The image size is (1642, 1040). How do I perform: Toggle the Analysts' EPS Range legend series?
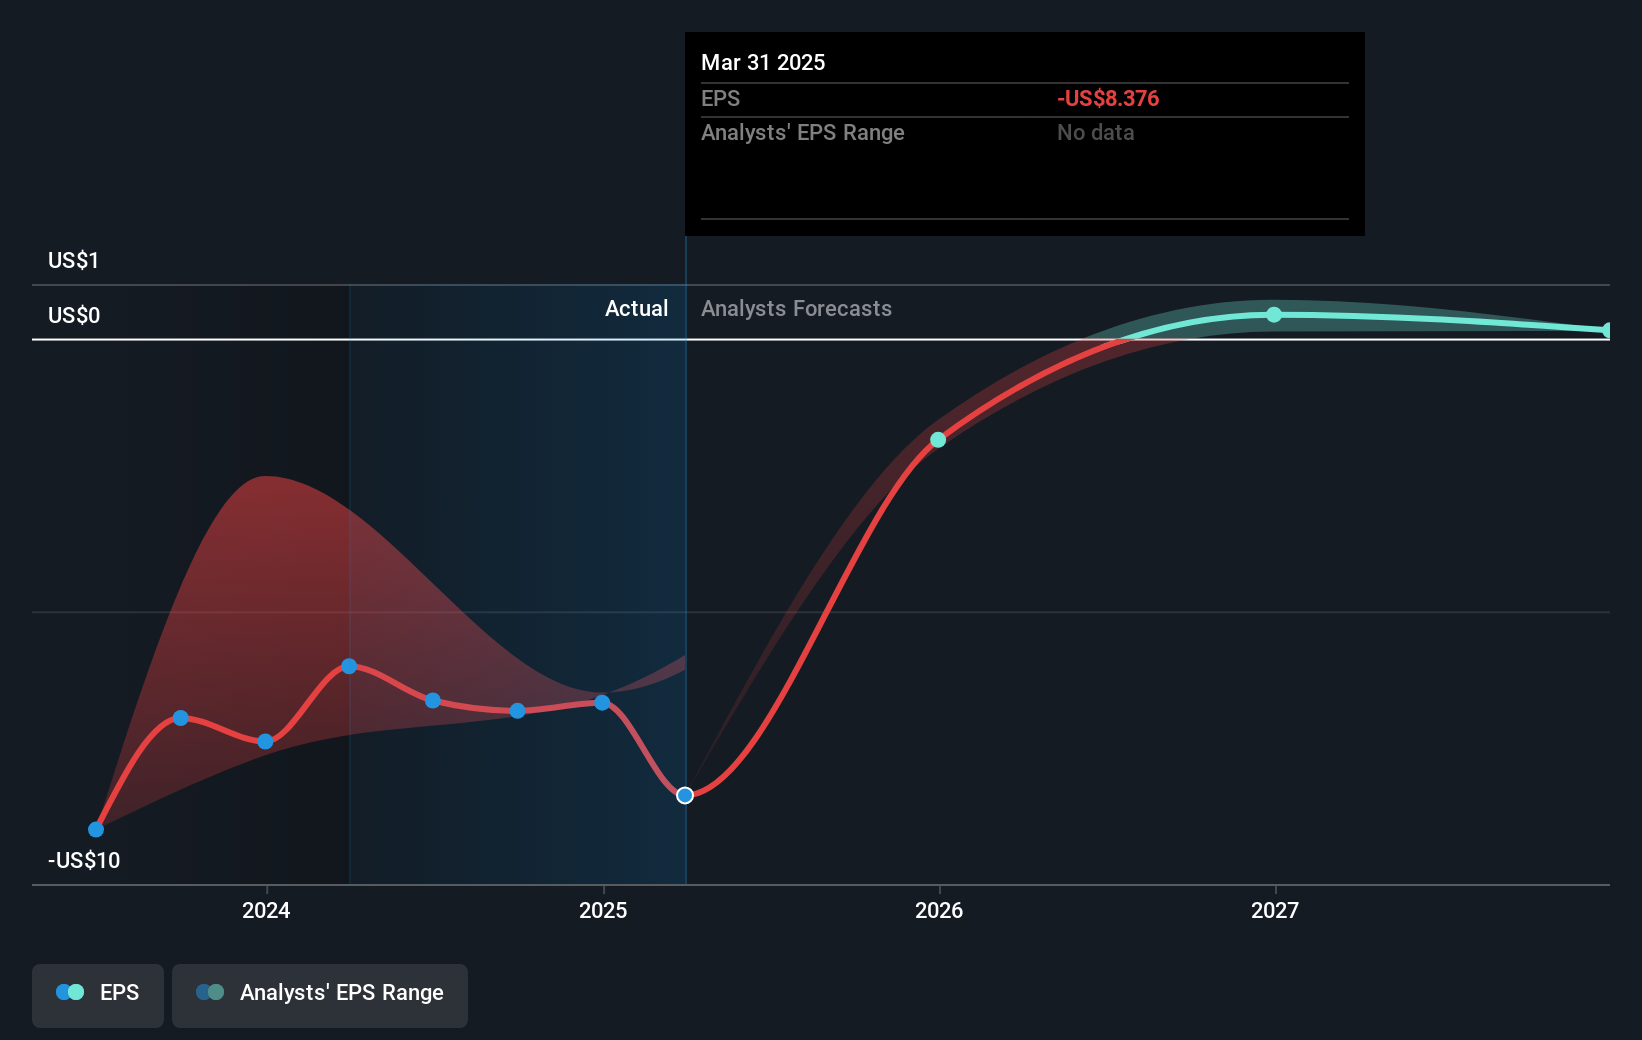coord(320,995)
